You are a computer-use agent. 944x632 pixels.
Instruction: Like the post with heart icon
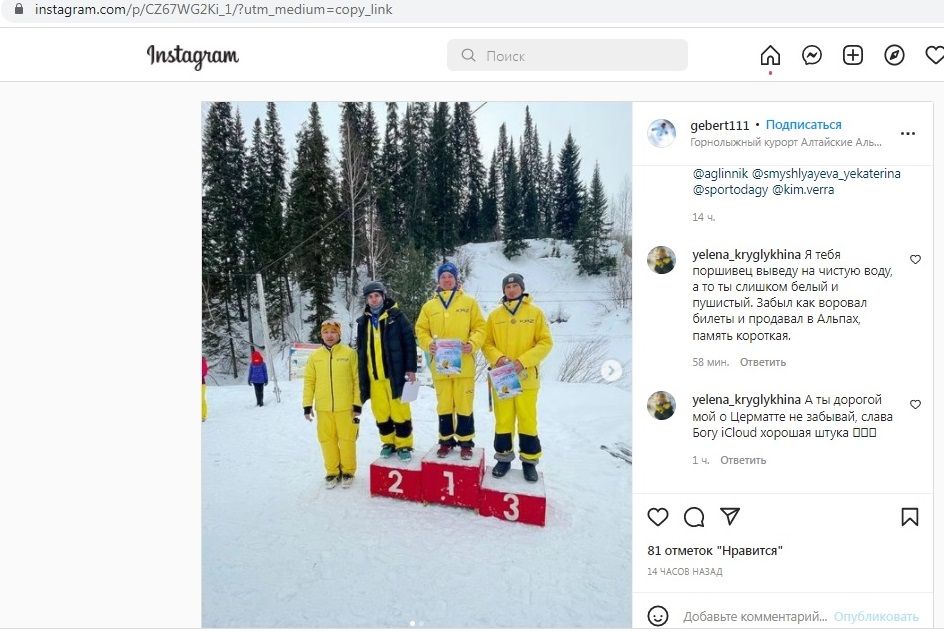point(657,516)
